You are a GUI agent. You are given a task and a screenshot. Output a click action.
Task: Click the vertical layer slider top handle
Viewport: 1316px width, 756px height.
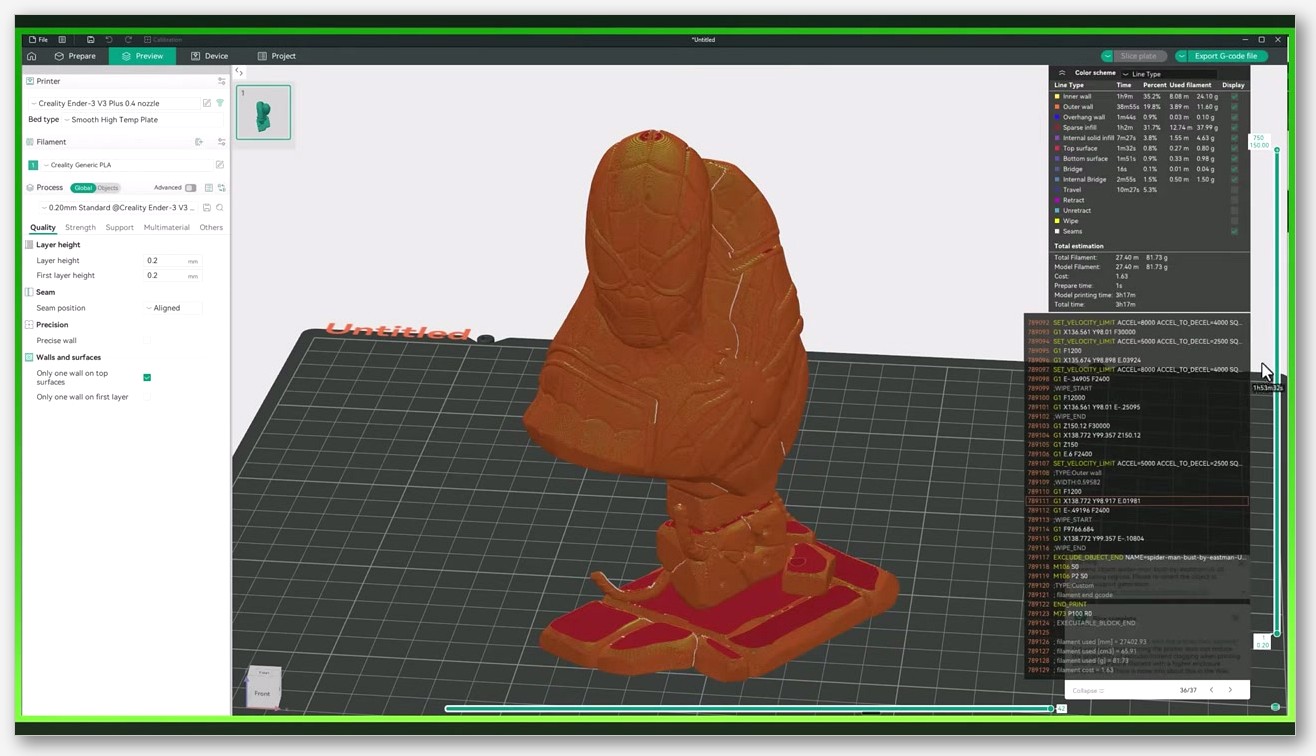point(1276,150)
